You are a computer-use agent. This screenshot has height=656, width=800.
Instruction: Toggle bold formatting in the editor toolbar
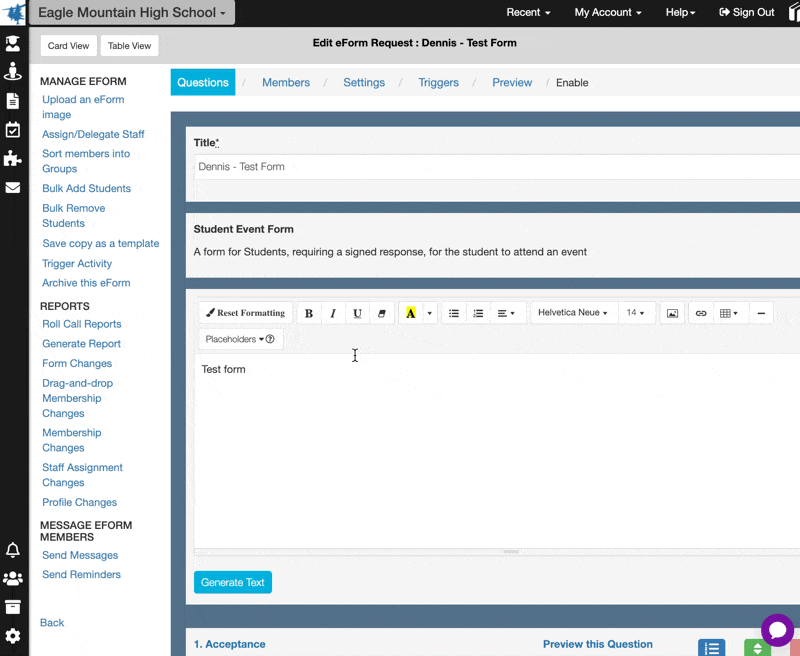[x=309, y=313]
